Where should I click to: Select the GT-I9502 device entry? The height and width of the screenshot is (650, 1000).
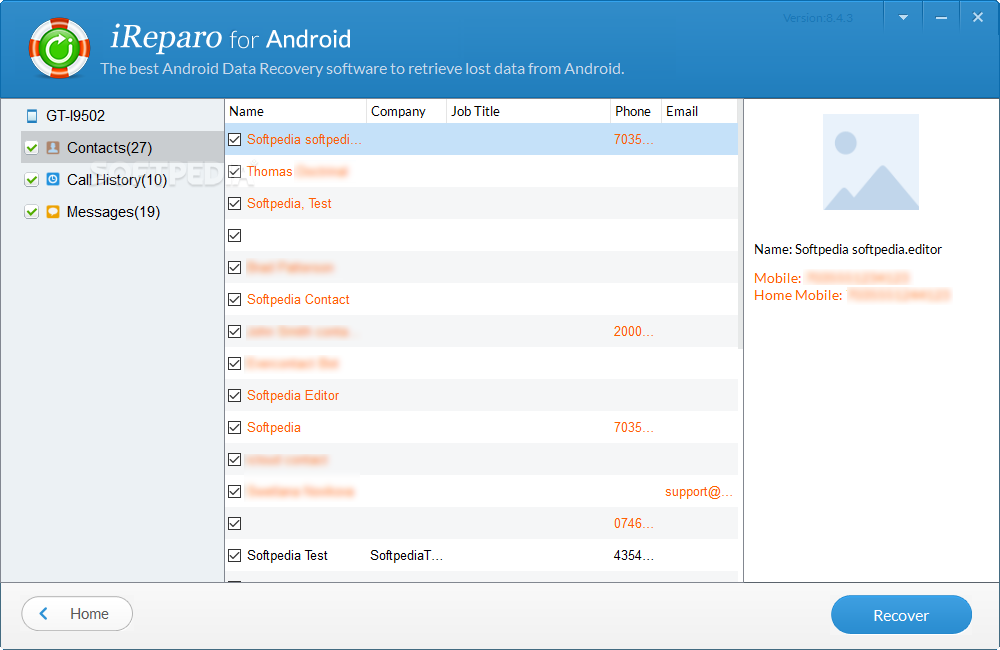pos(75,115)
